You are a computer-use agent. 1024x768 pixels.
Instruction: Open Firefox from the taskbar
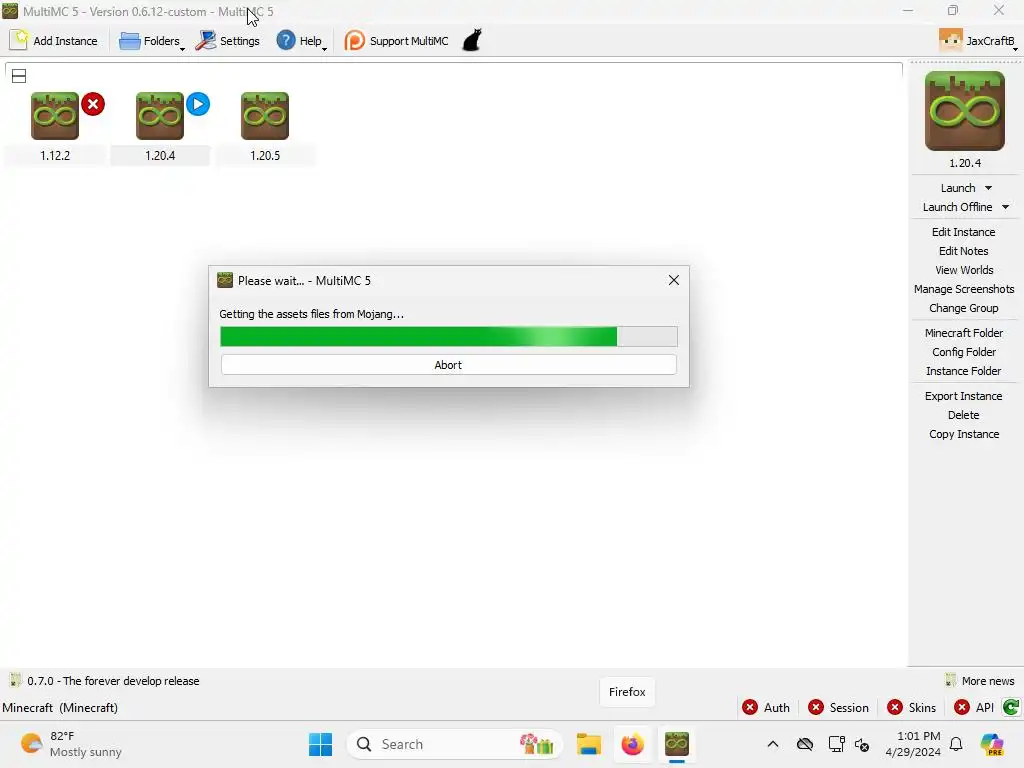(632, 744)
